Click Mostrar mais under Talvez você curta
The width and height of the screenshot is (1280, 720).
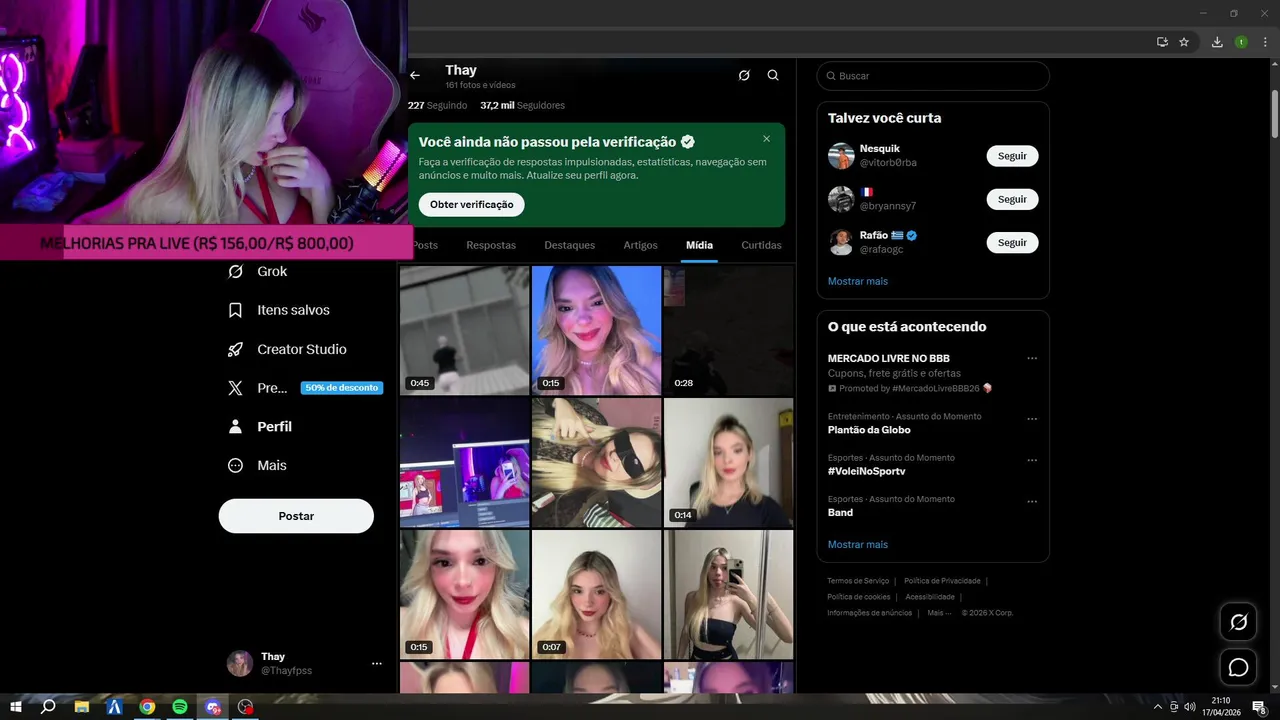[858, 281]
